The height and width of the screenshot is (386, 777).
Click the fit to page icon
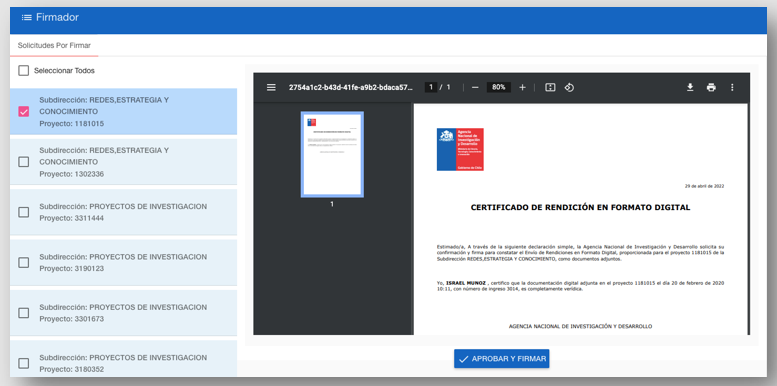[x=550, y=87]
